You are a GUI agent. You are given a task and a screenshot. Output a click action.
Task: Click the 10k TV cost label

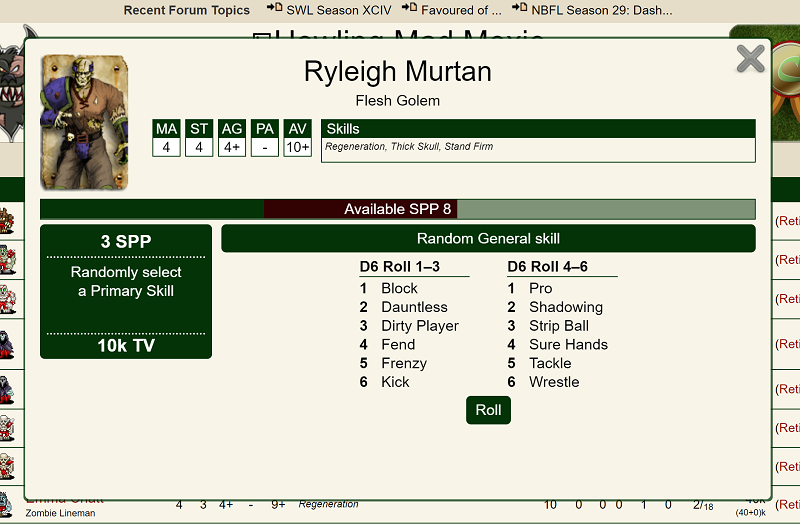point(126,346)
